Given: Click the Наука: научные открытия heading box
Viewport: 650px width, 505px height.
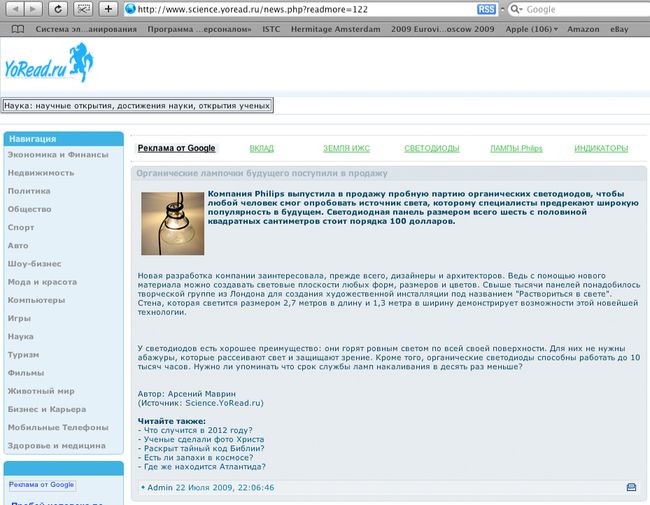Looking at the screenshot, I should [x=137, y=106].
